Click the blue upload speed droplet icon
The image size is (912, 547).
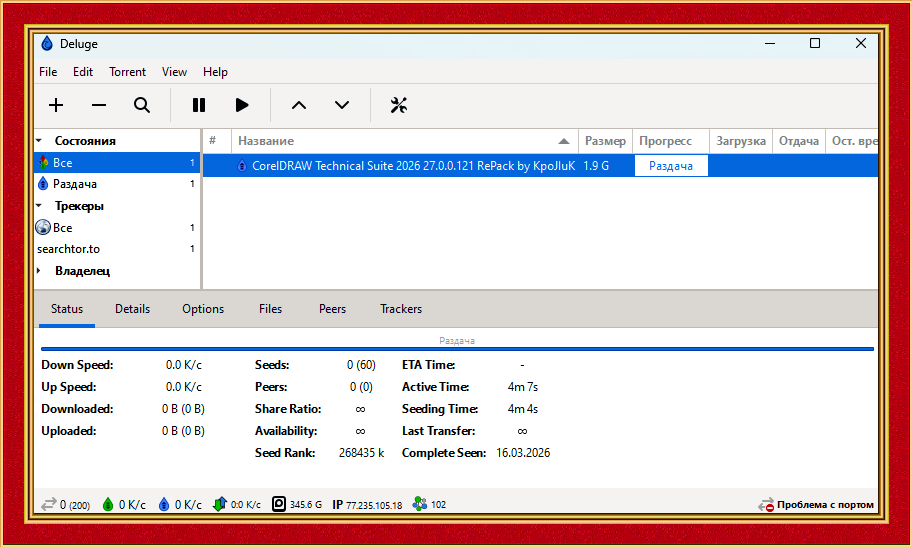pos(164,504)
